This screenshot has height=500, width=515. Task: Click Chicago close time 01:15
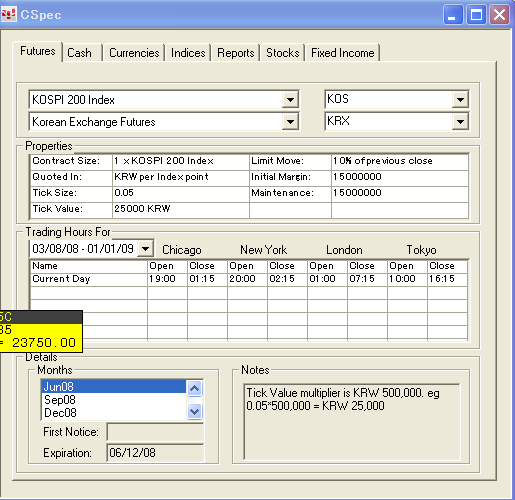tap(207, 279)
